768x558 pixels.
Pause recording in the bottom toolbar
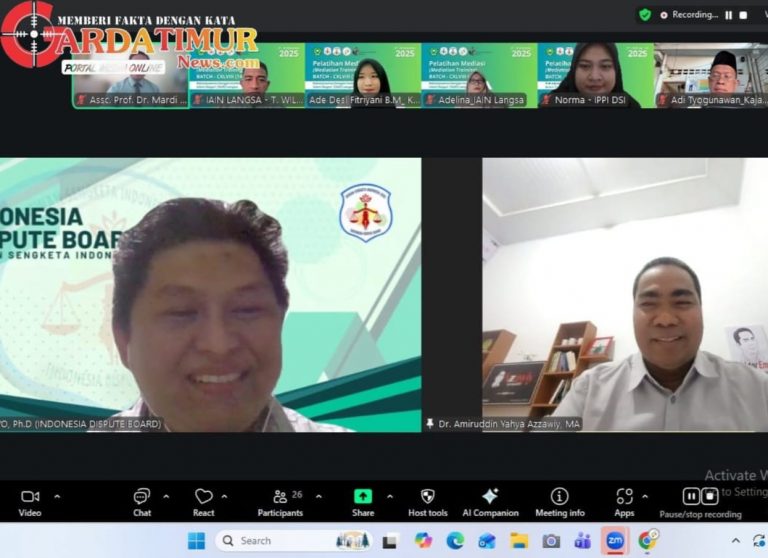pos(691,496)
